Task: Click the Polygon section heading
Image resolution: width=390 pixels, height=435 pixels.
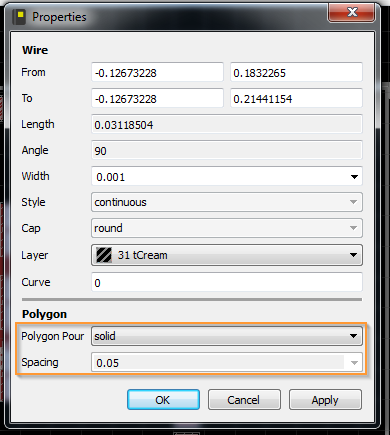Action: [44, 314]
